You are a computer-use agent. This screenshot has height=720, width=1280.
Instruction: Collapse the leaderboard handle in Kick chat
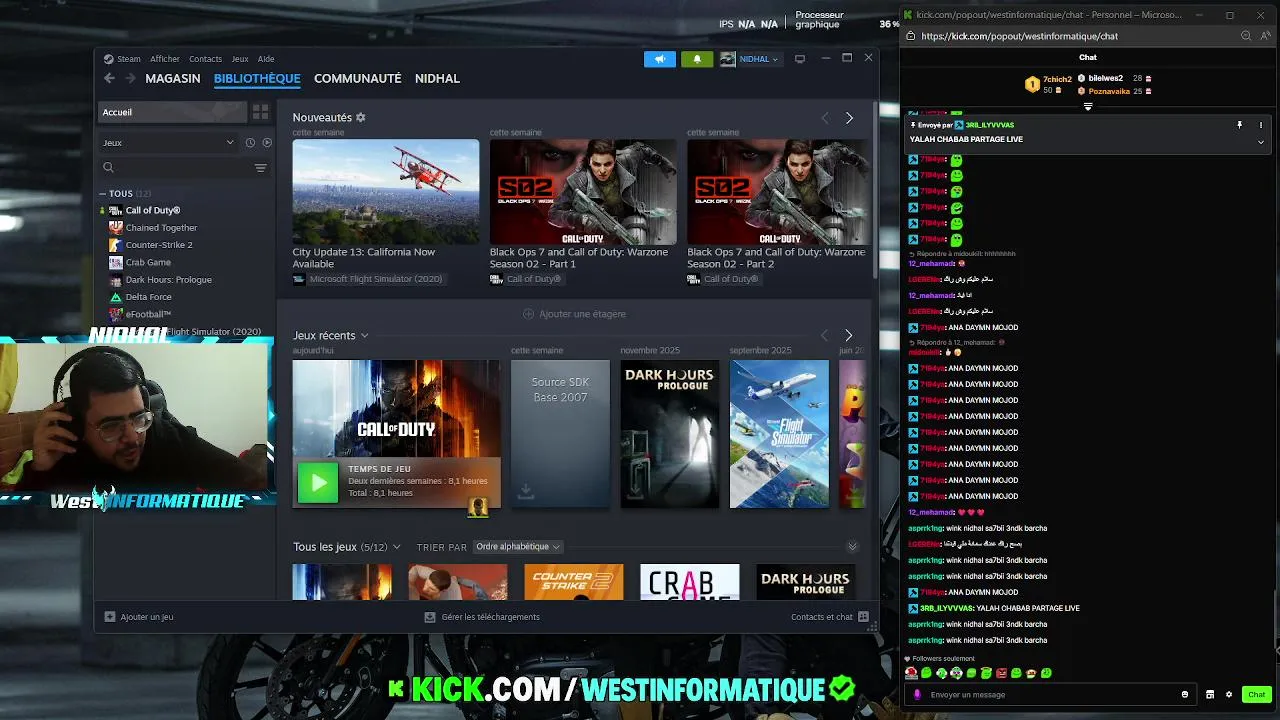click(x=1088, y=107)
